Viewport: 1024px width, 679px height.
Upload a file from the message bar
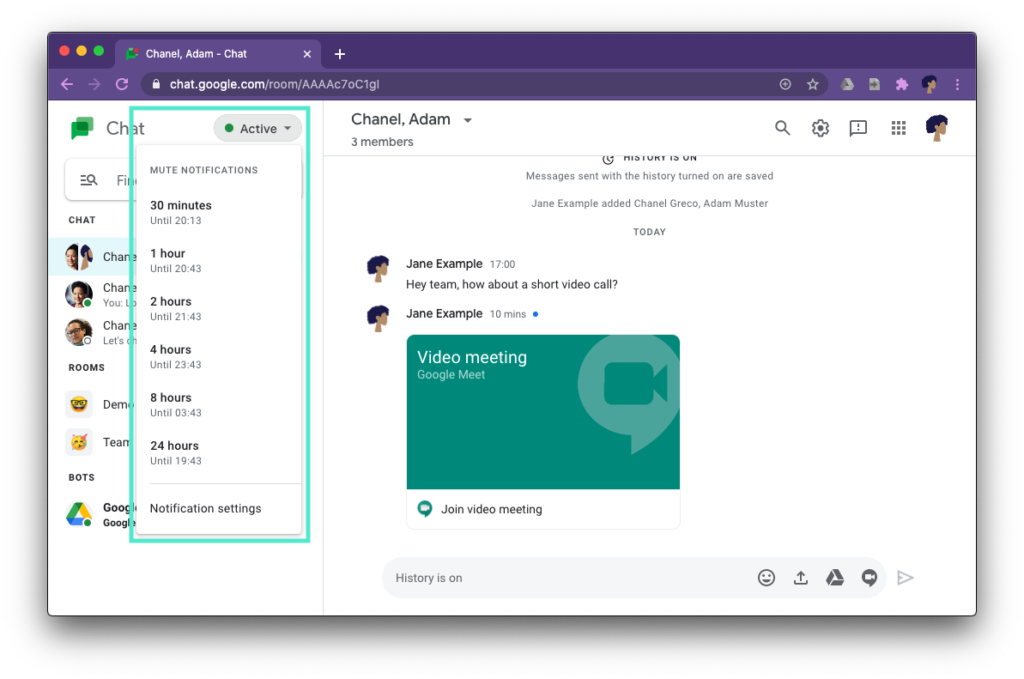[800, 578]
